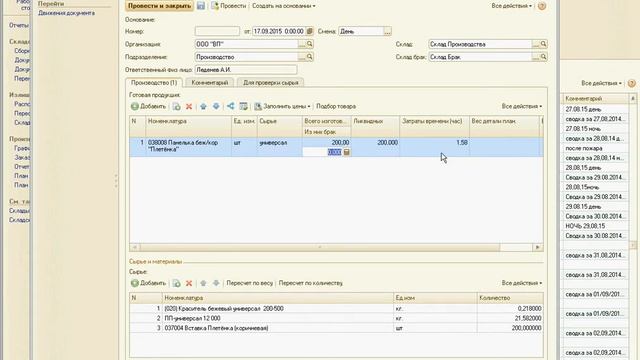Image resolution: width=640 pixels, height=360 pixels.
Task: Open top Все действия menu of the document
Action: point(512,6)
